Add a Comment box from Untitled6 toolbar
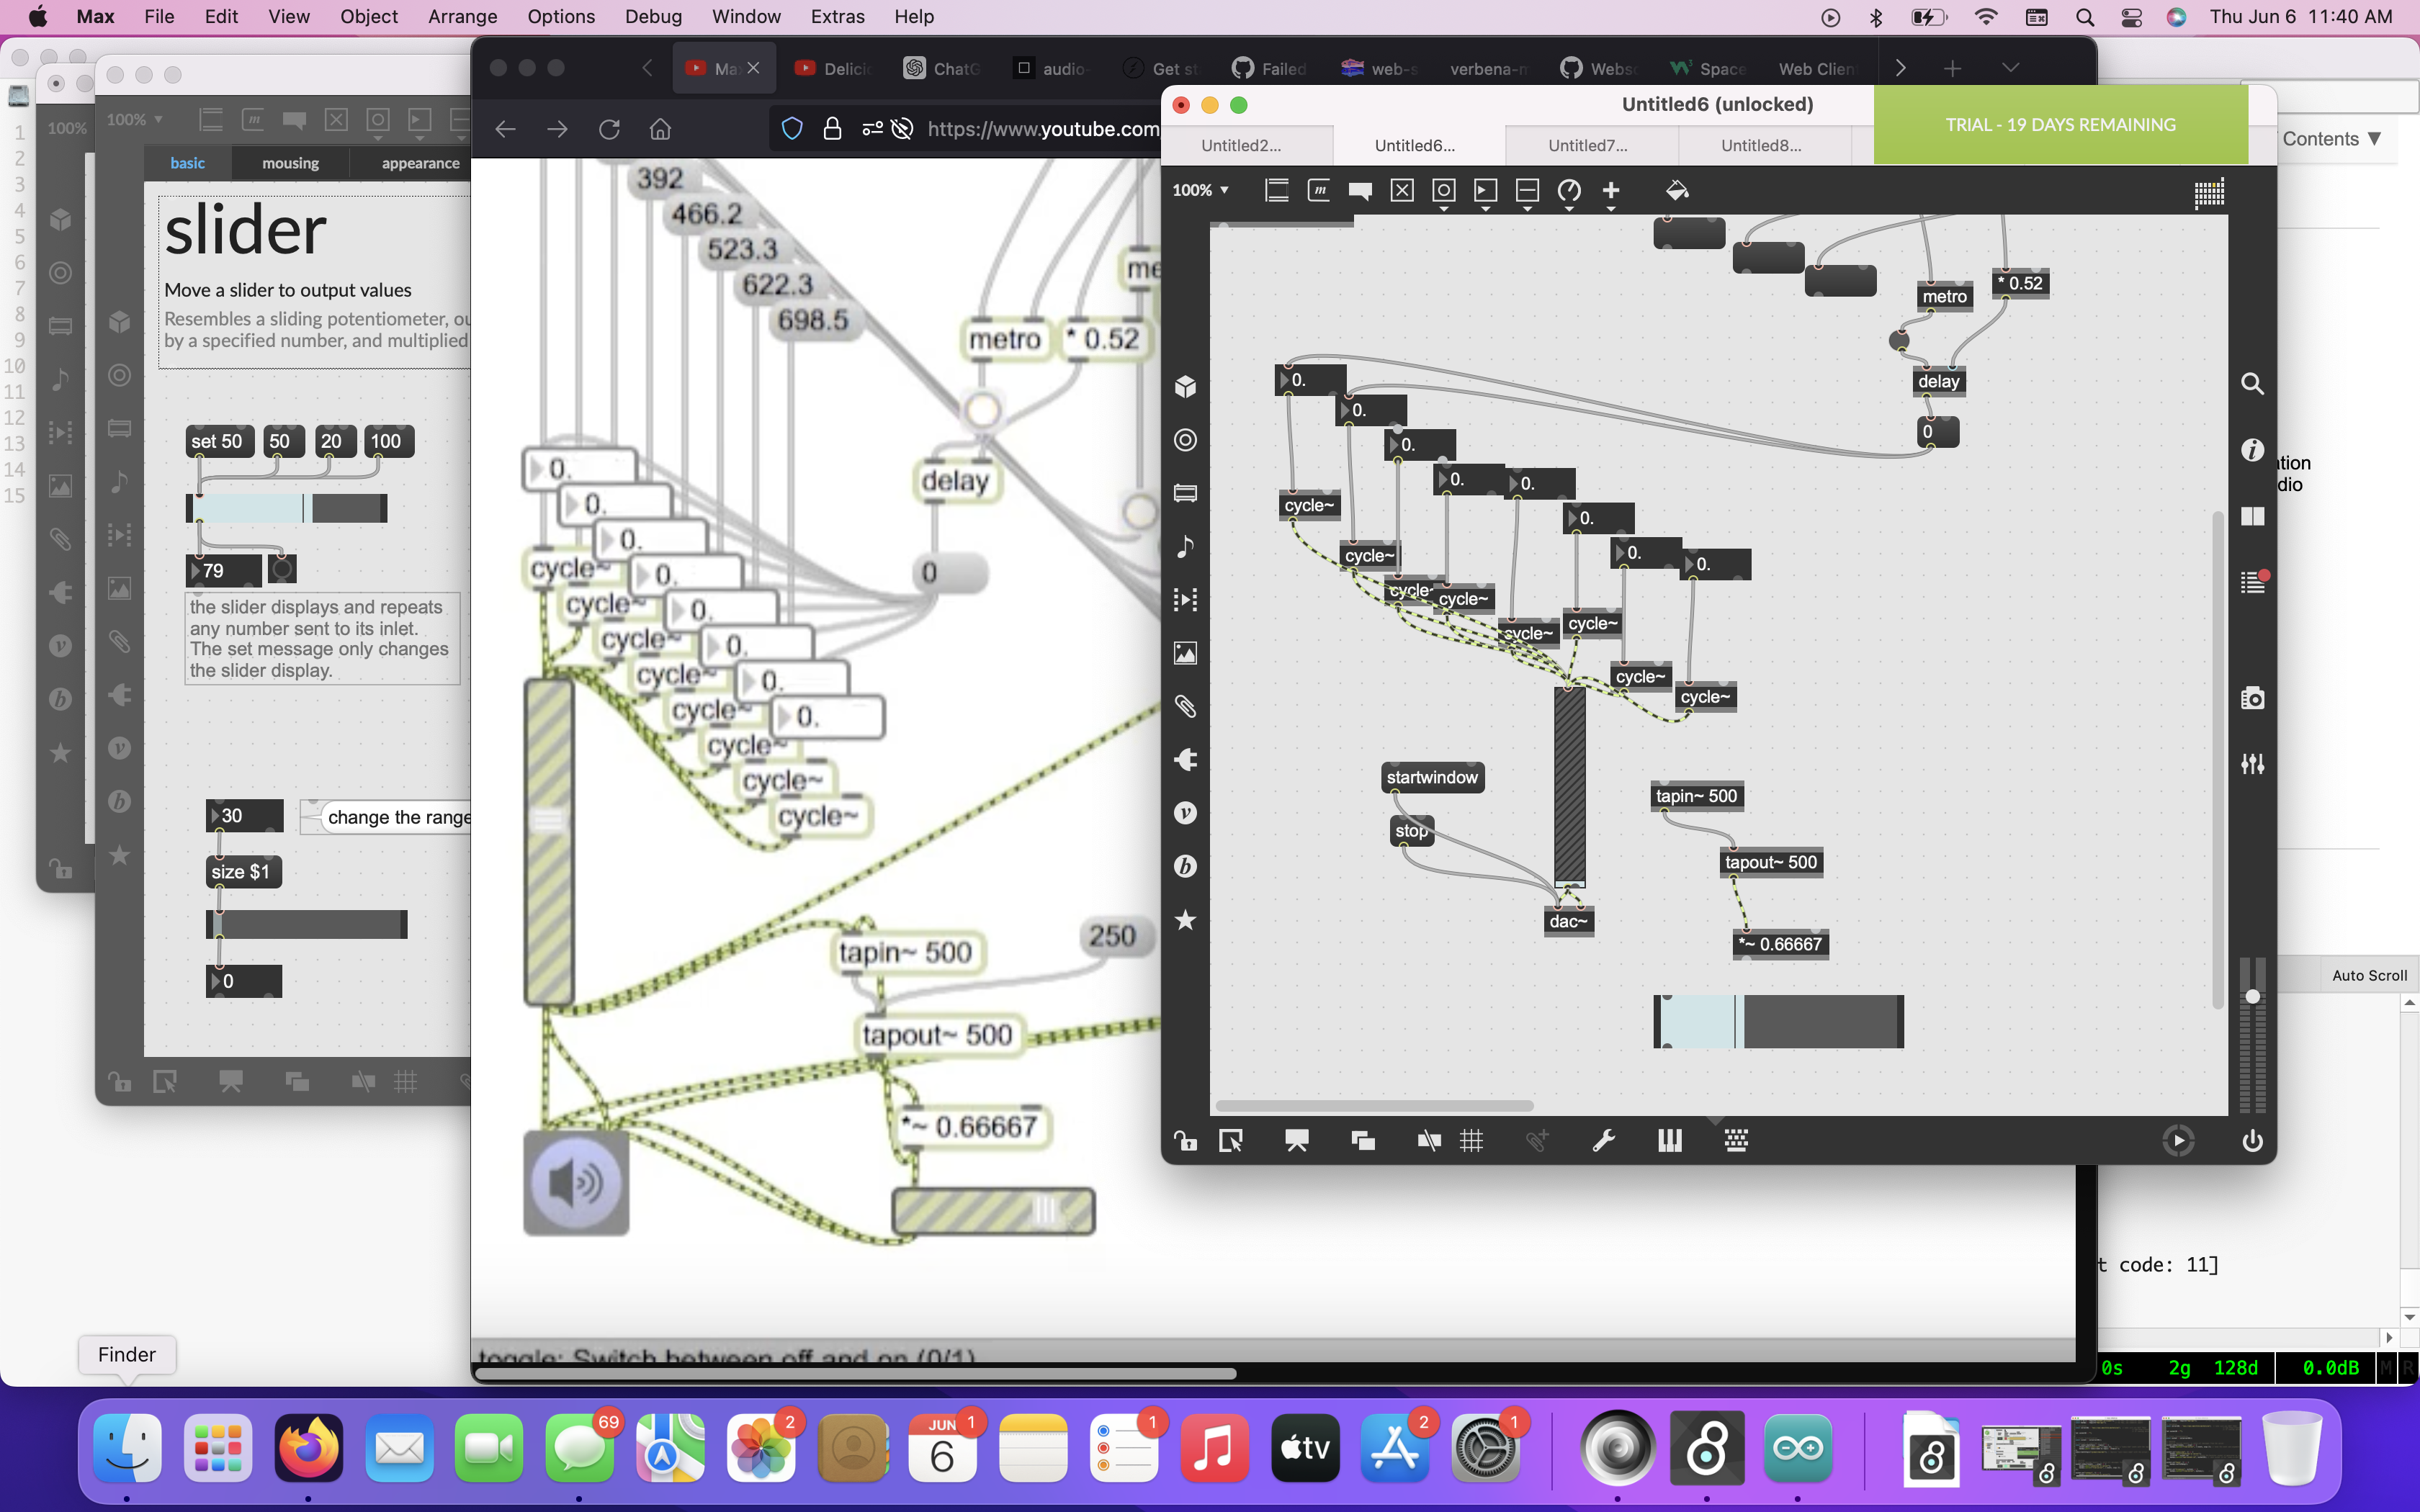 tap(1360, 190)
